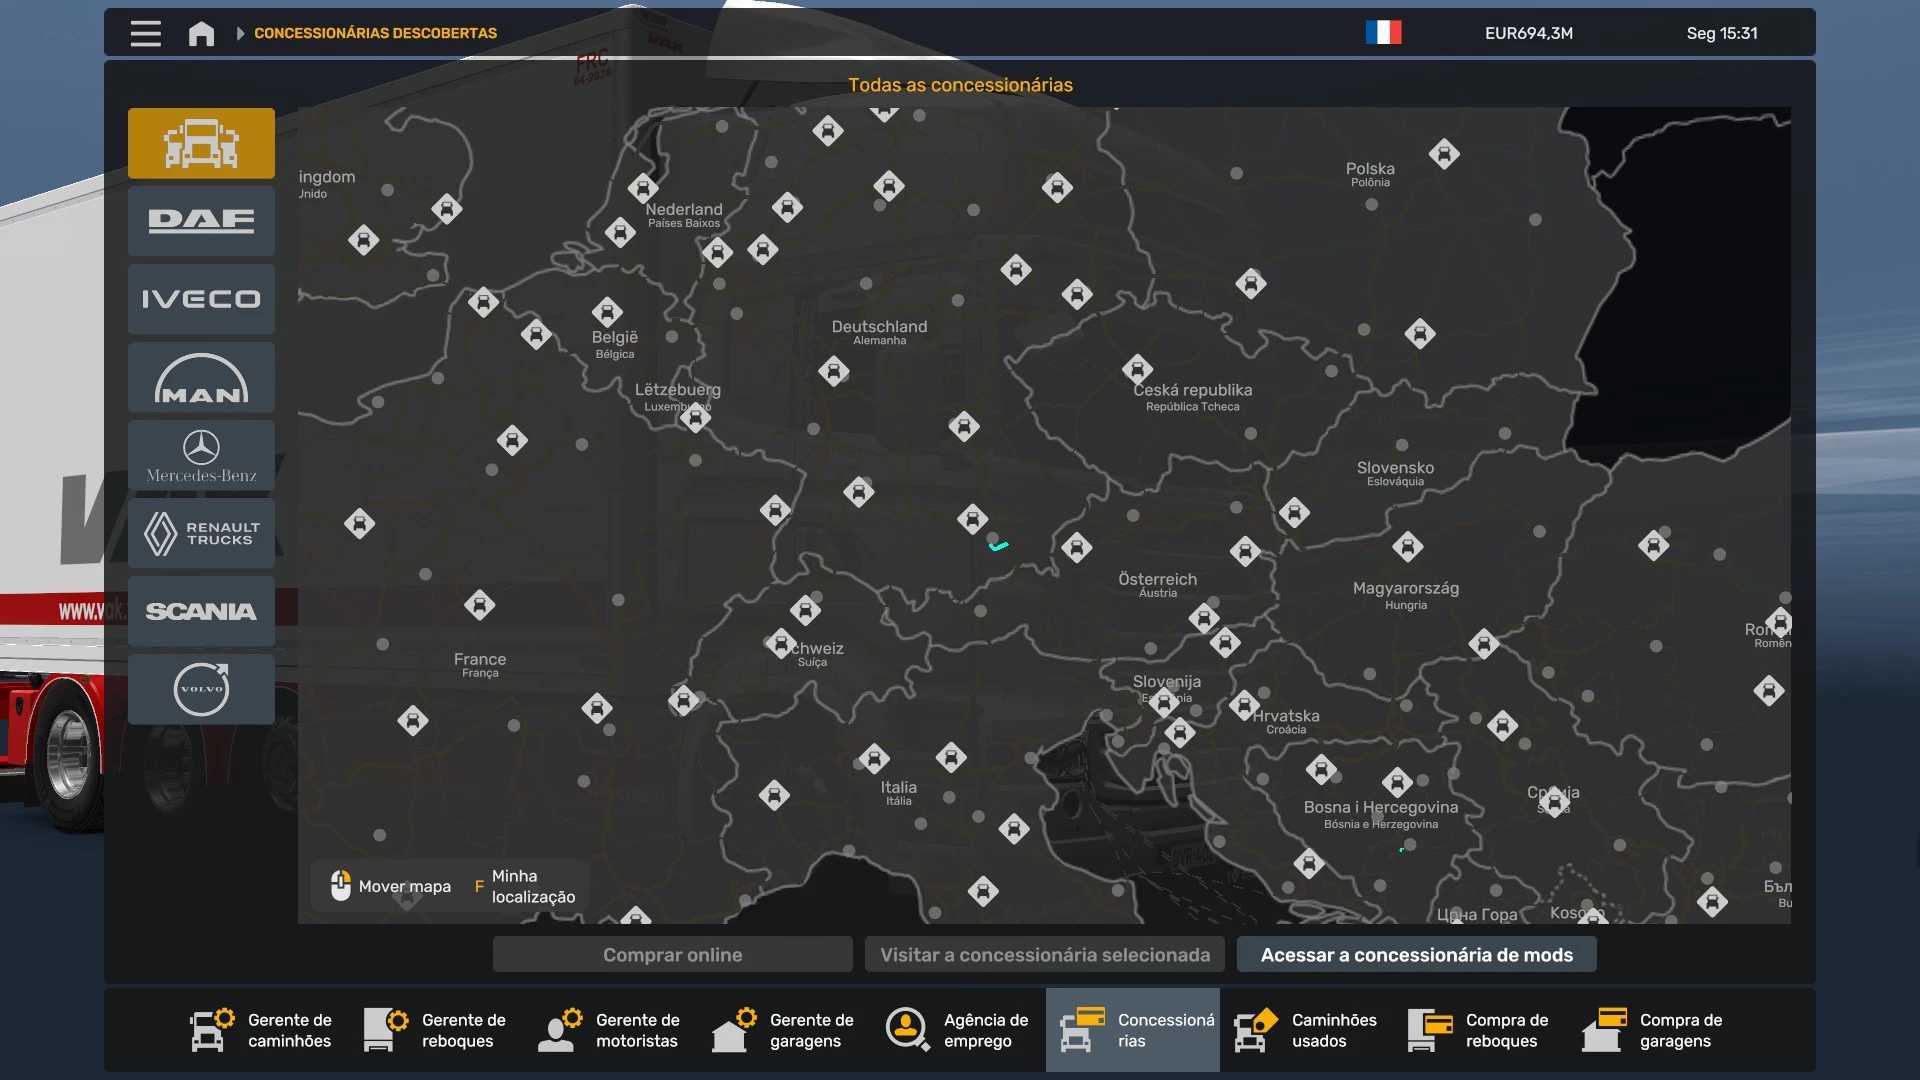
Task: Expand the Concessionárias Descobertas breadcrumb arrow
Action: pos(240,33)
